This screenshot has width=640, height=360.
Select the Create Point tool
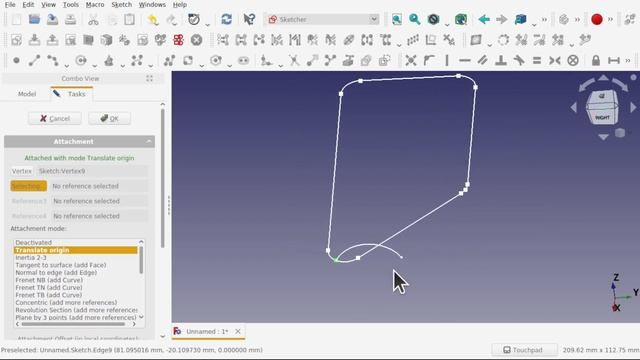pos(16,60)
